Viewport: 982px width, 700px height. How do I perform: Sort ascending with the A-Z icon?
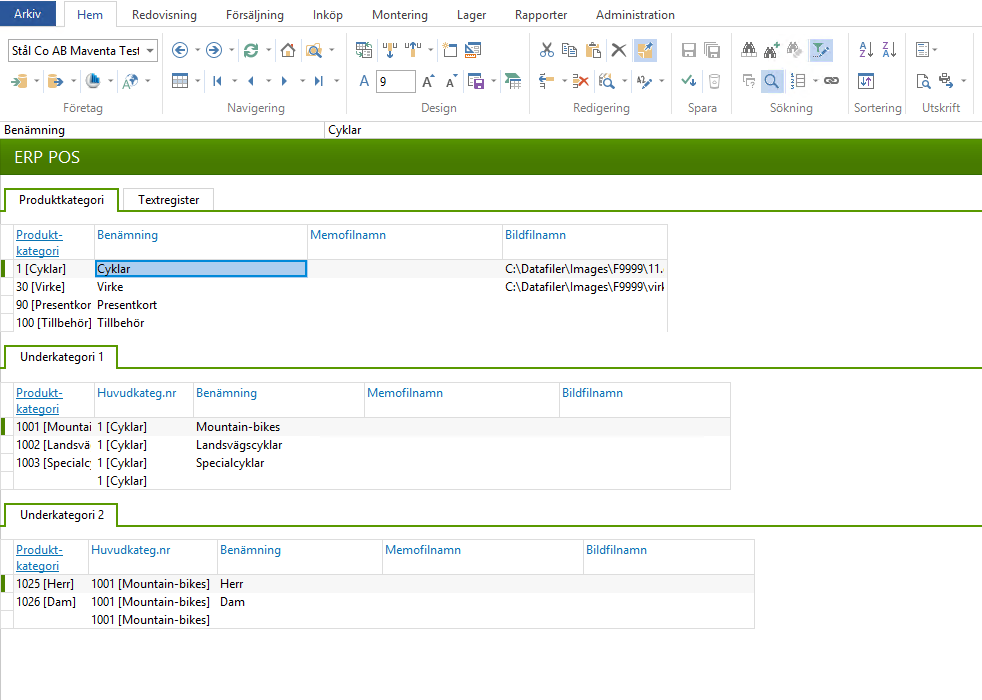click(x=866, y=50)
